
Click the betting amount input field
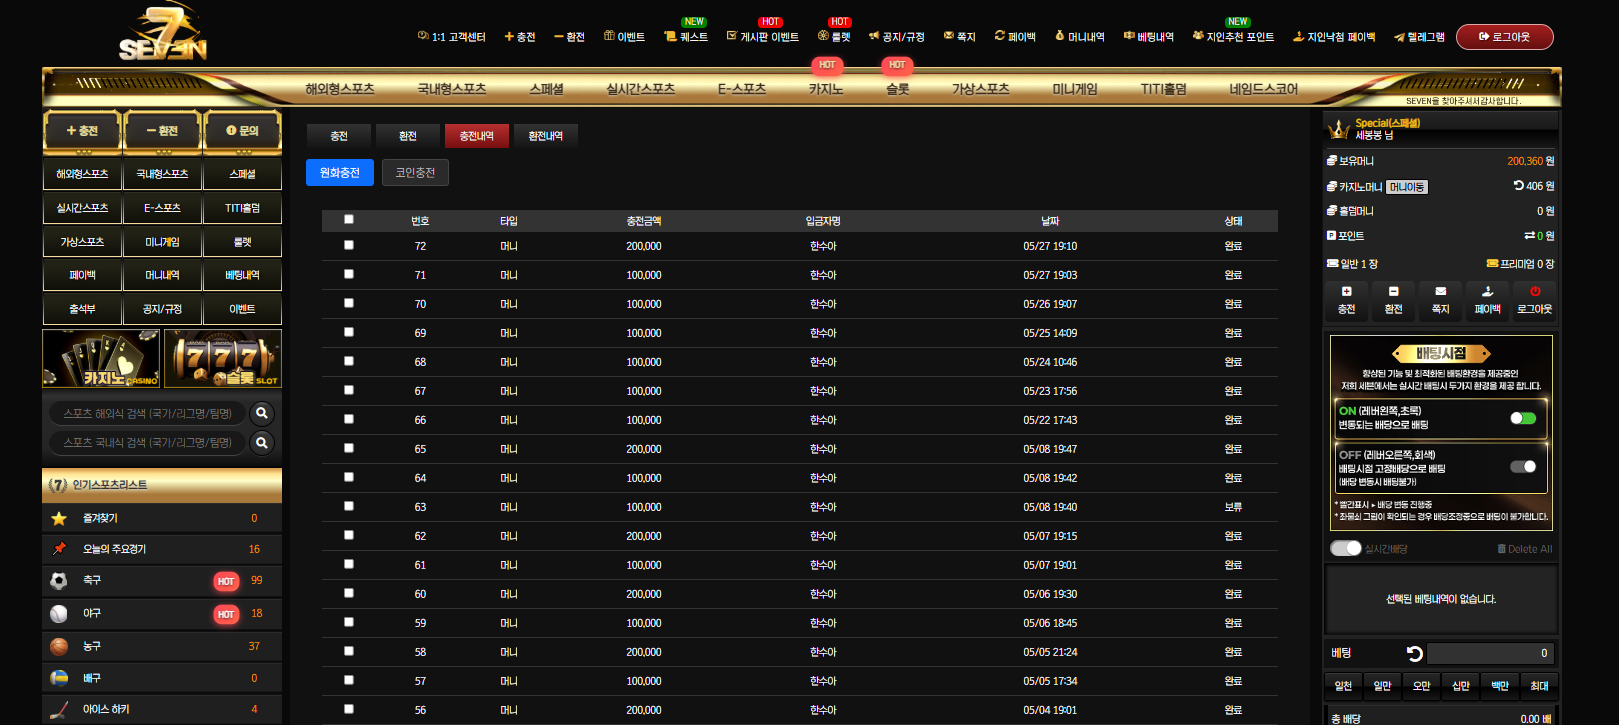1490,653
